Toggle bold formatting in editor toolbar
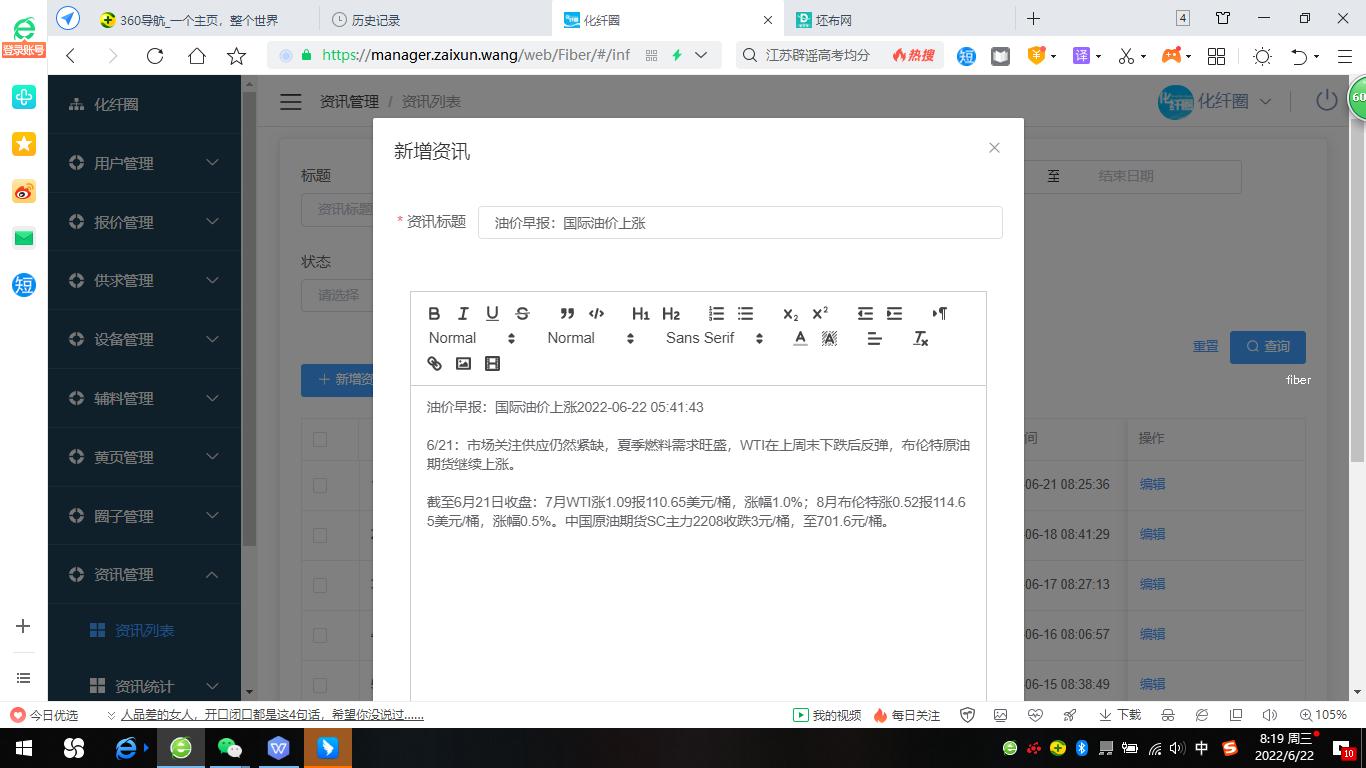 point(434,313)
